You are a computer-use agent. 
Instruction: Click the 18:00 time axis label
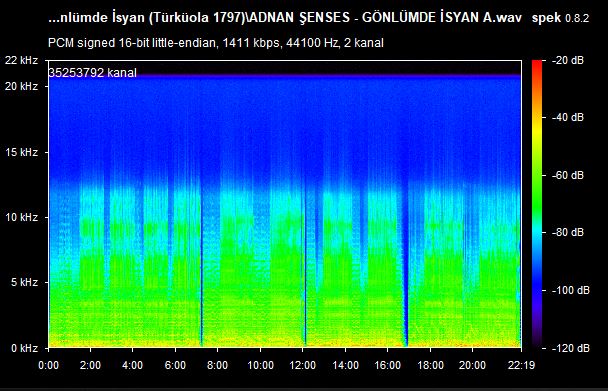tap(430, 365)
